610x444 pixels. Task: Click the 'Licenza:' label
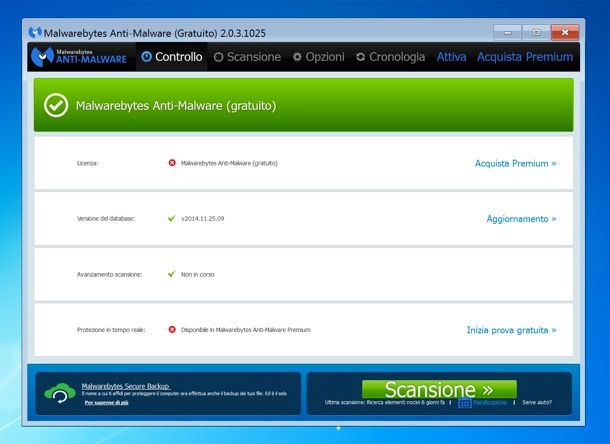click(x=88, y=163)
